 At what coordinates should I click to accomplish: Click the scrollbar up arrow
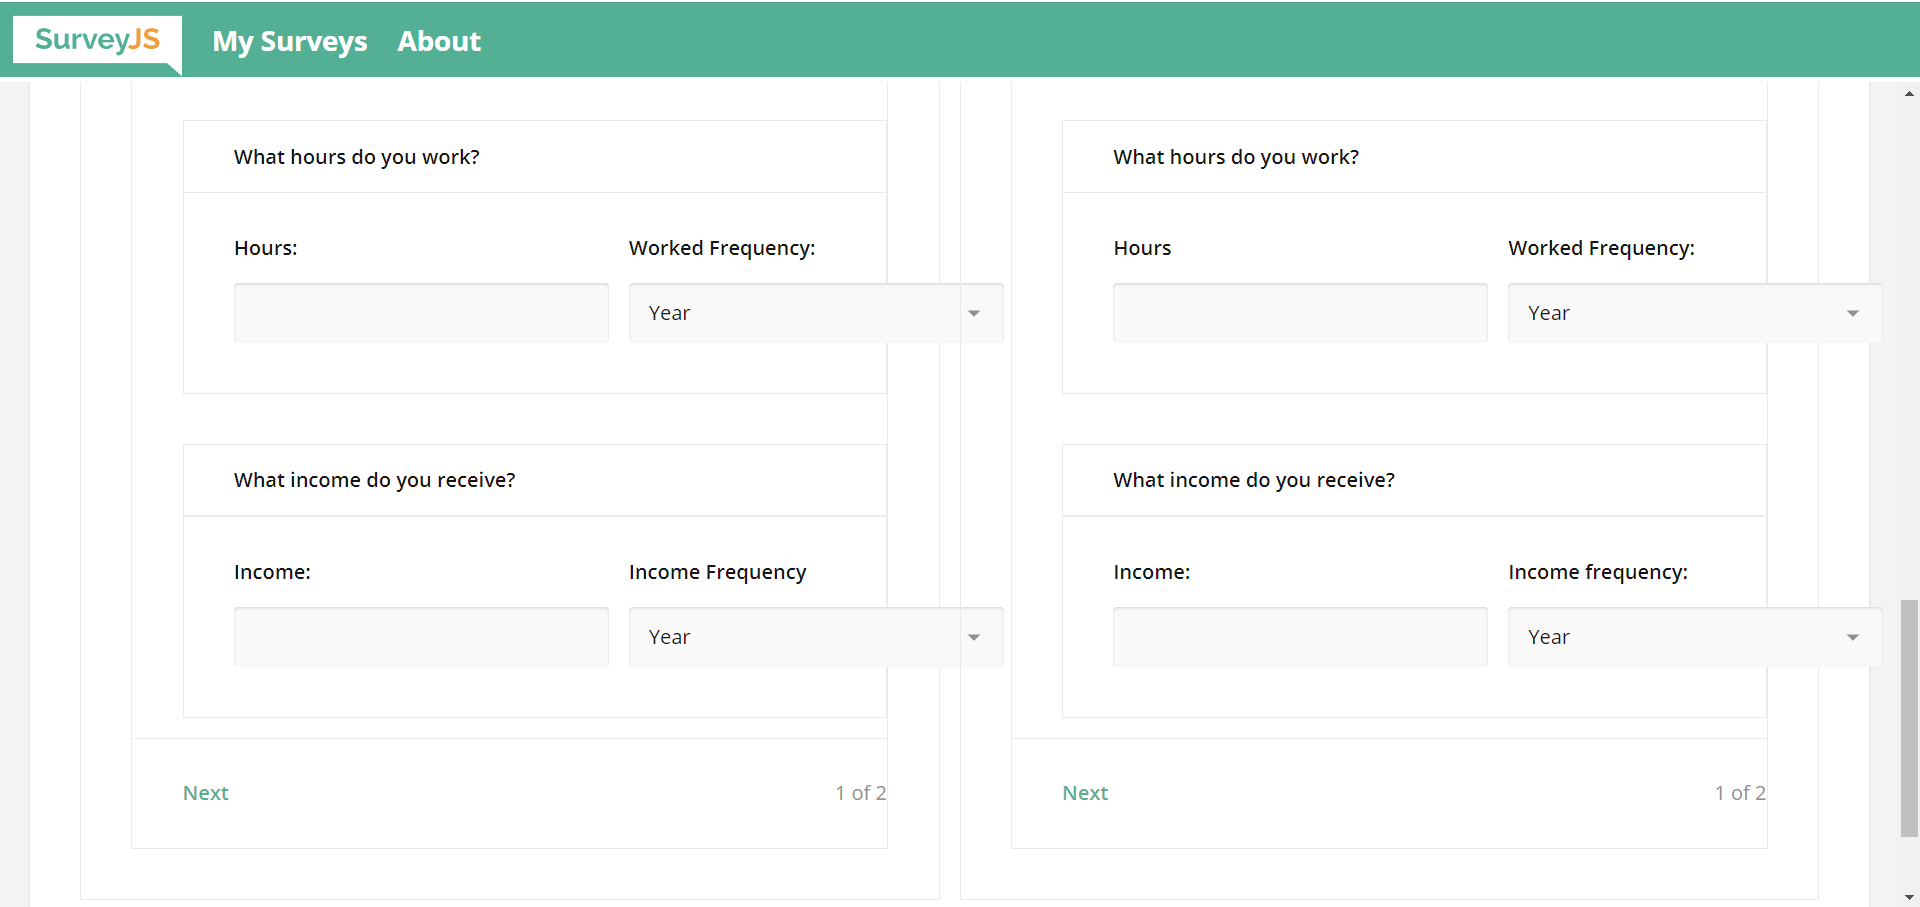pos(1908,92)
